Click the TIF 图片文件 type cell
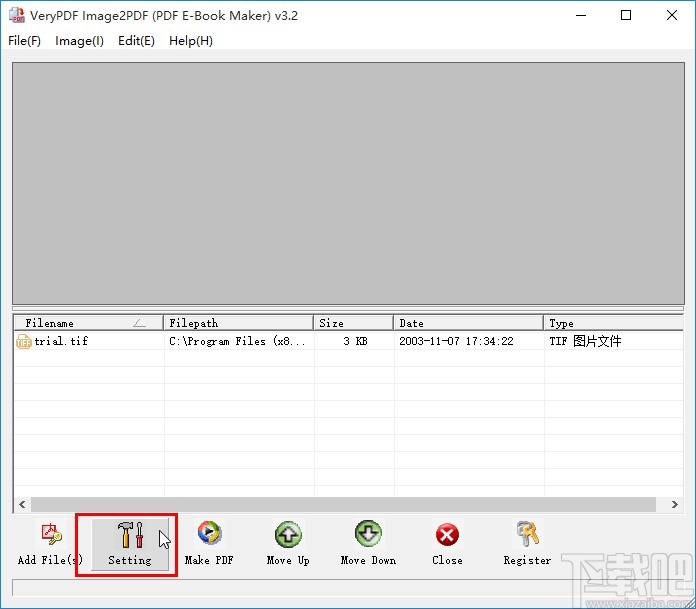The width and height of the screenshot is (696, 609). tap(585, 341)
